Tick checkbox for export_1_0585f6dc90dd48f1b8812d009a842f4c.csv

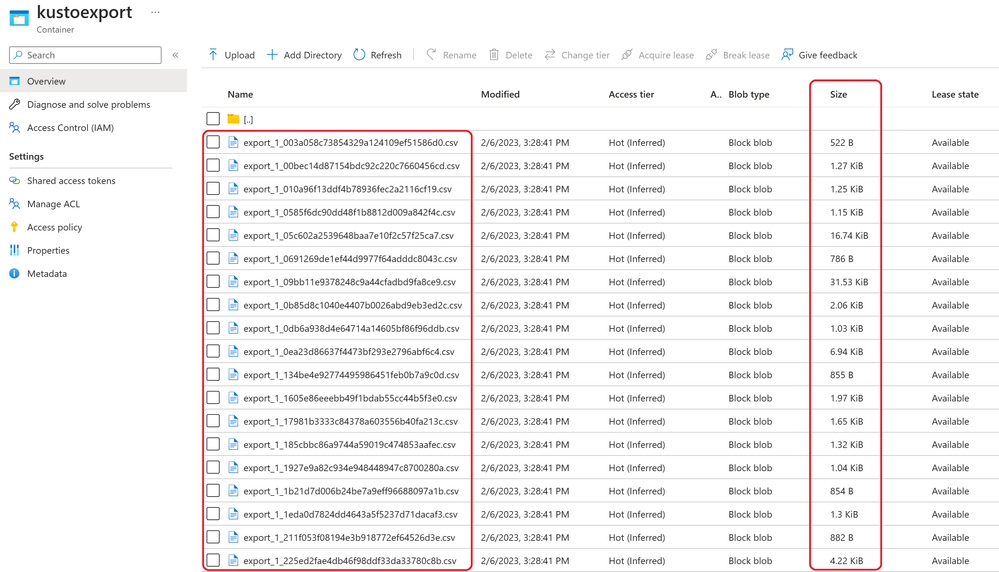tap(213, 212)
